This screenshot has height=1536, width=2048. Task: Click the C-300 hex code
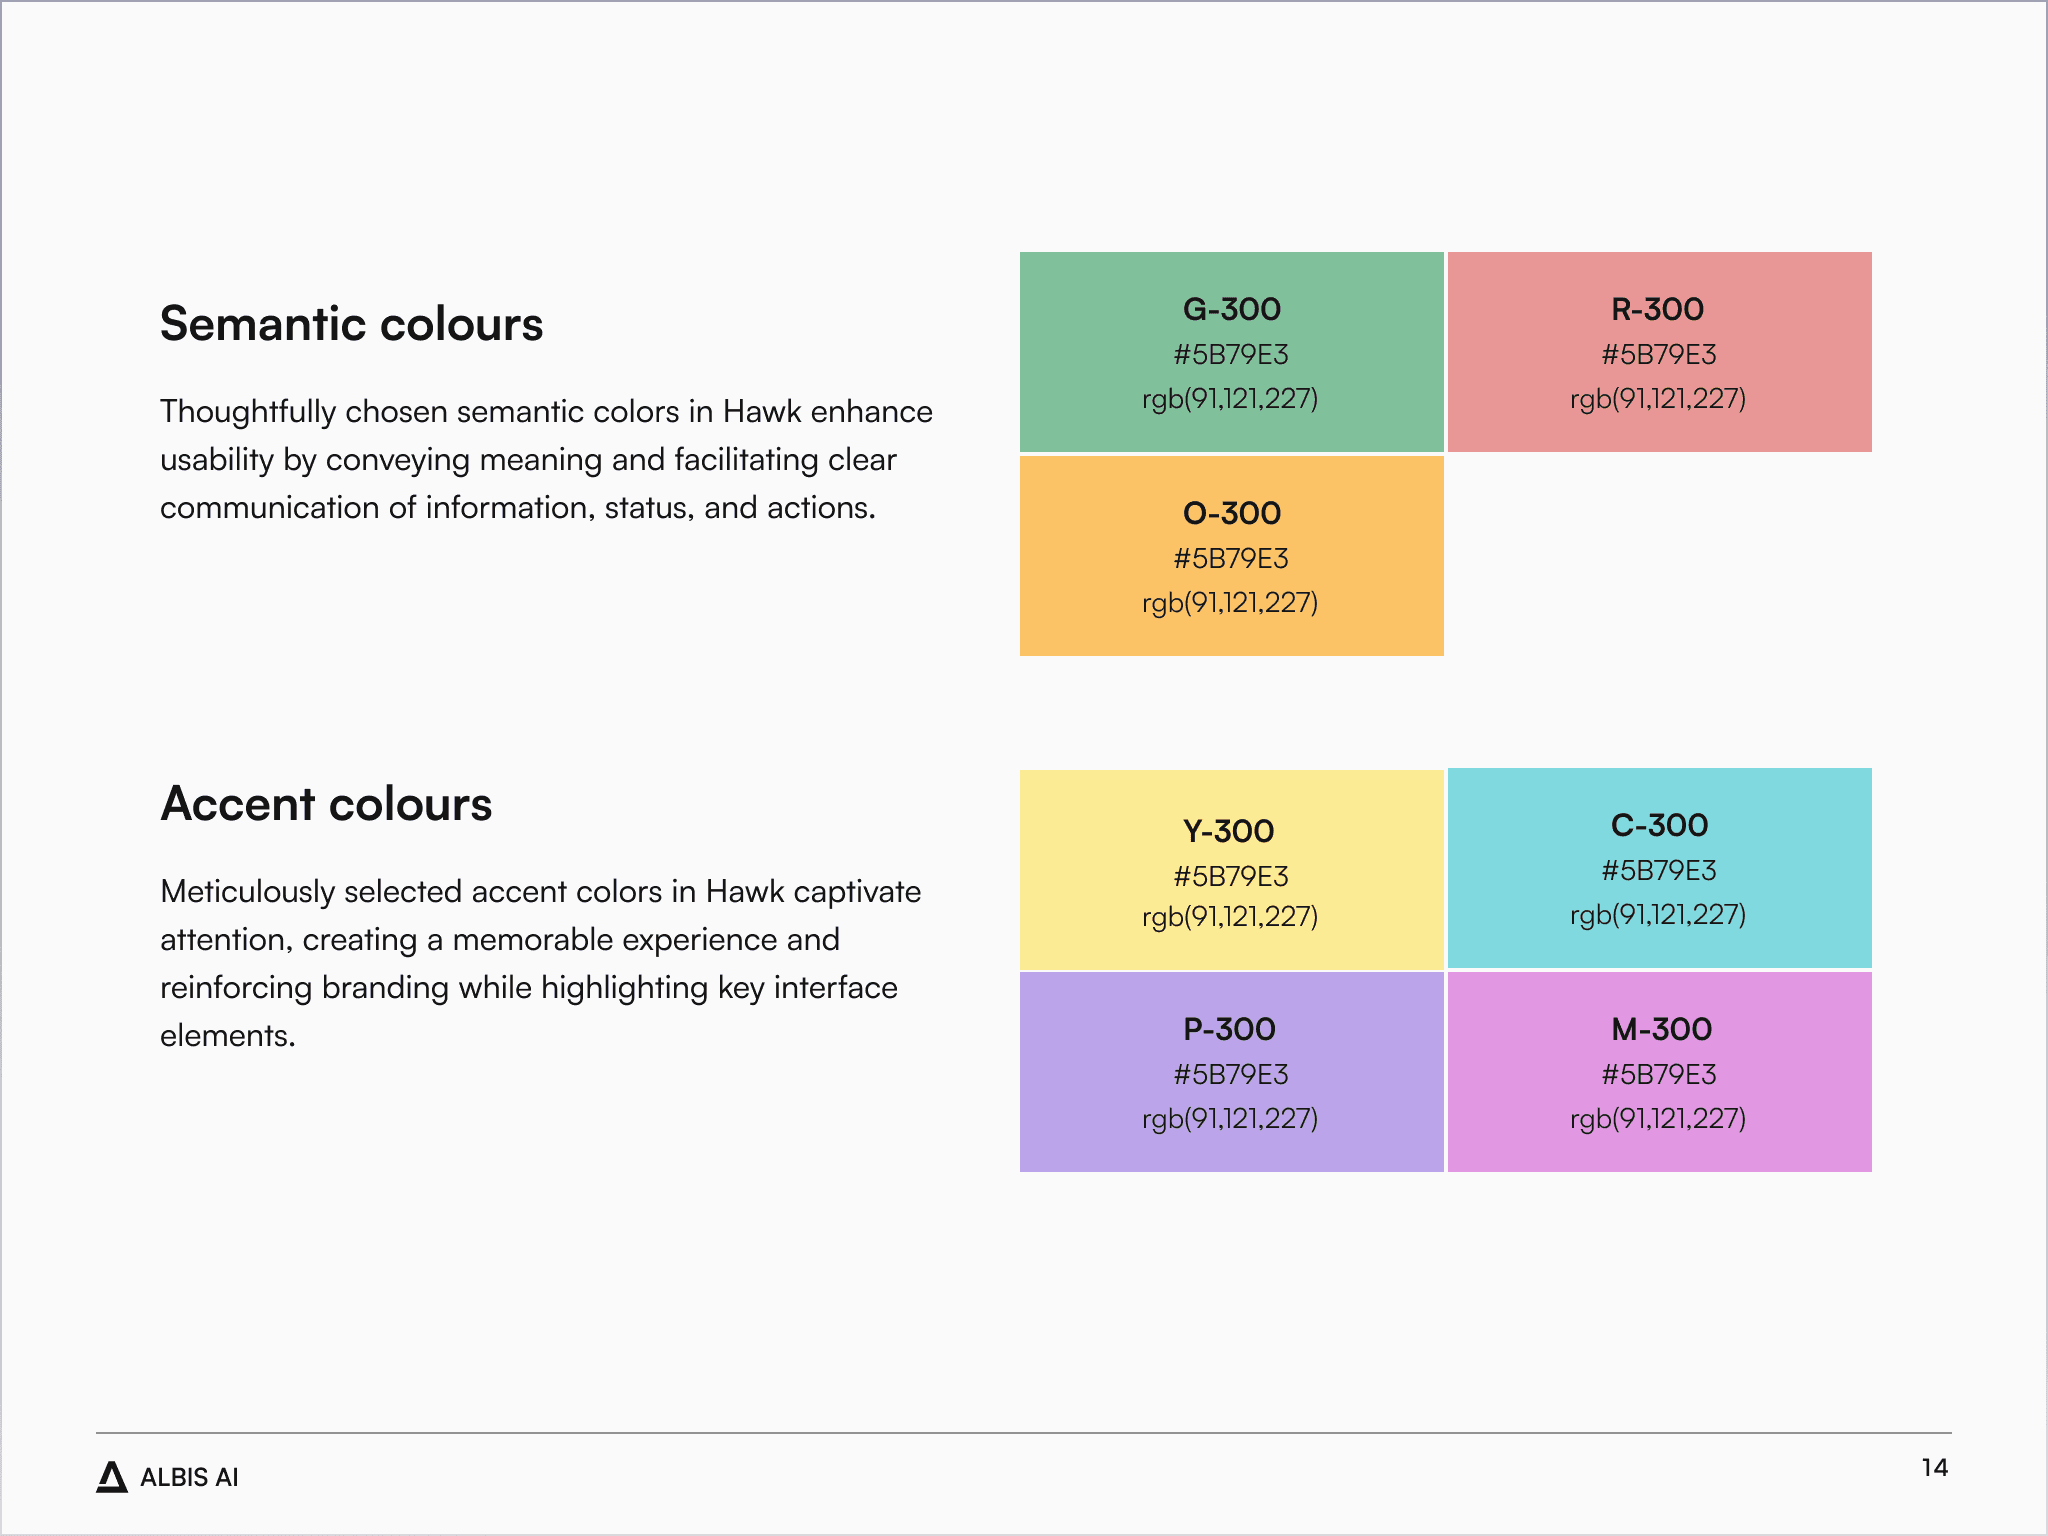pos(1659,870)
